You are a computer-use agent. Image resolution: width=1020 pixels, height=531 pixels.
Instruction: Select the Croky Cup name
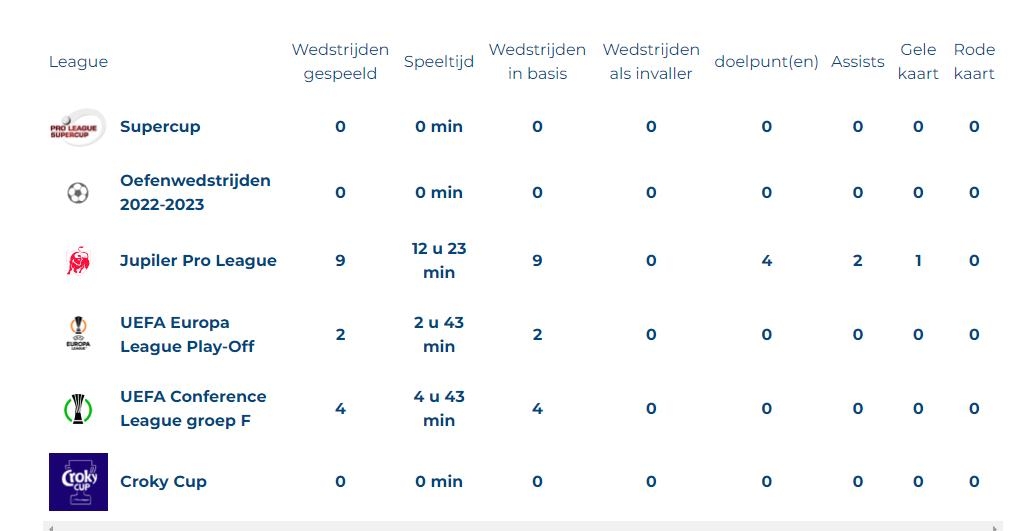pos(163,482)
